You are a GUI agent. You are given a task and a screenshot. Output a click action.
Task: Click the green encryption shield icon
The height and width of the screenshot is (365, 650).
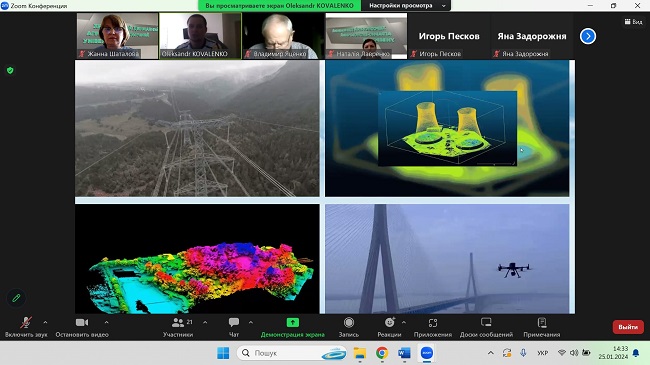click(x=10, y=71)
